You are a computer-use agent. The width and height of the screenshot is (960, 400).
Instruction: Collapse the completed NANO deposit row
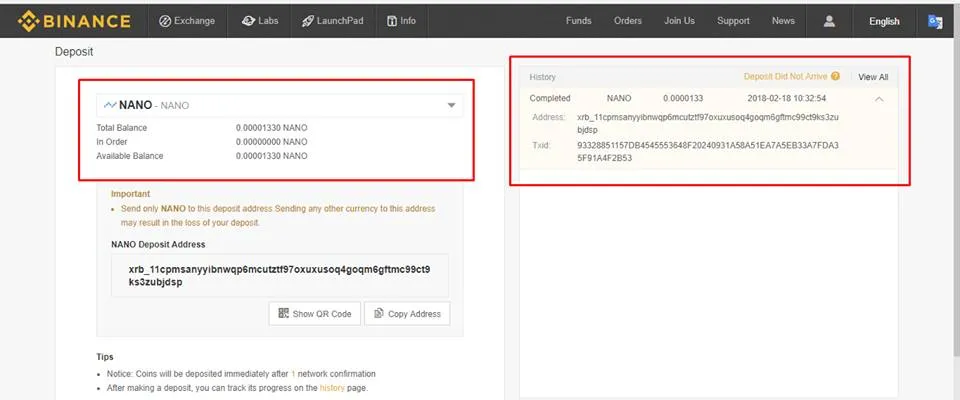[879, 99]
